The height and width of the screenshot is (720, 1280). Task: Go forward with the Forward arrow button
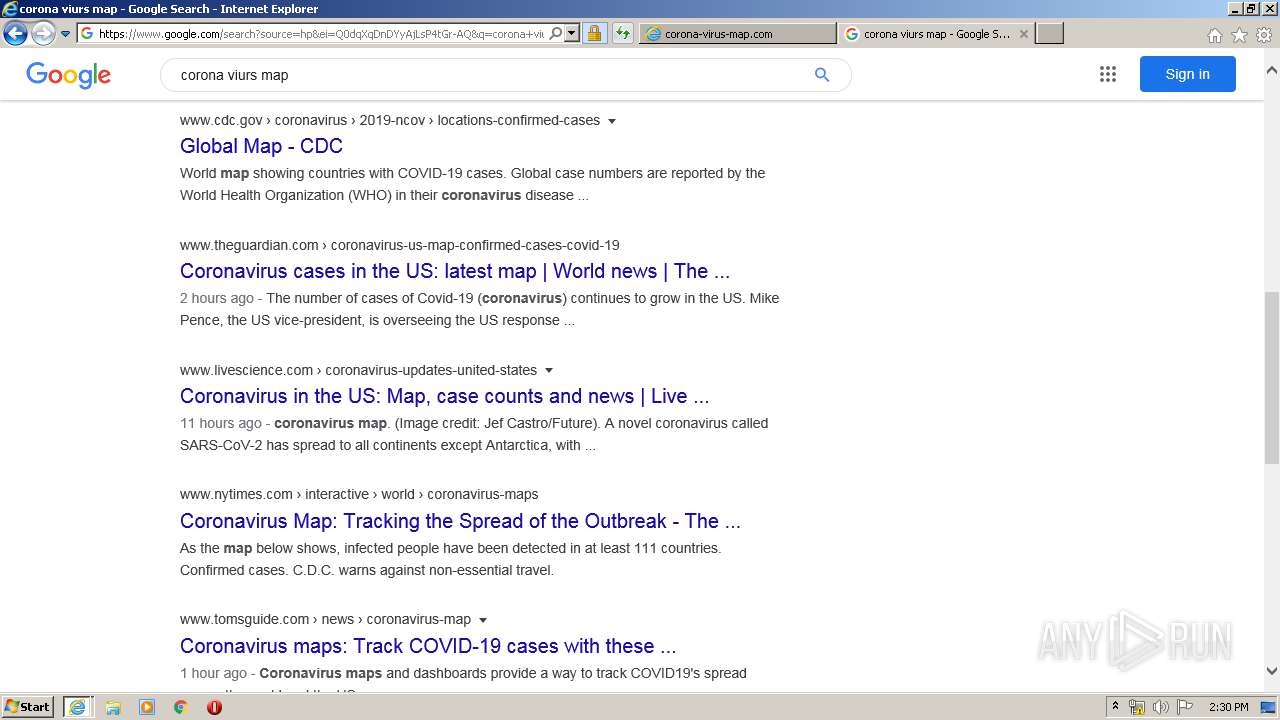pyautogui.click(x=43, y=34)
